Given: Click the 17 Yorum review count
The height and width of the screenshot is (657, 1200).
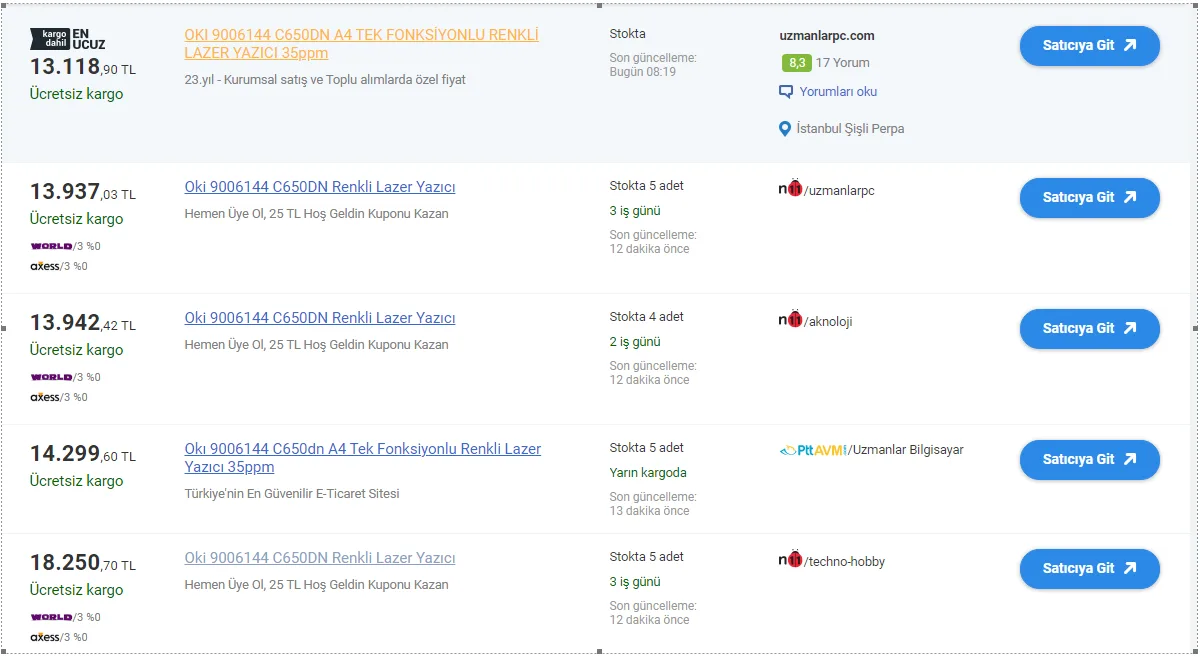Looking at the screenshot, I should pyautogui.click(x=843, y=63).
